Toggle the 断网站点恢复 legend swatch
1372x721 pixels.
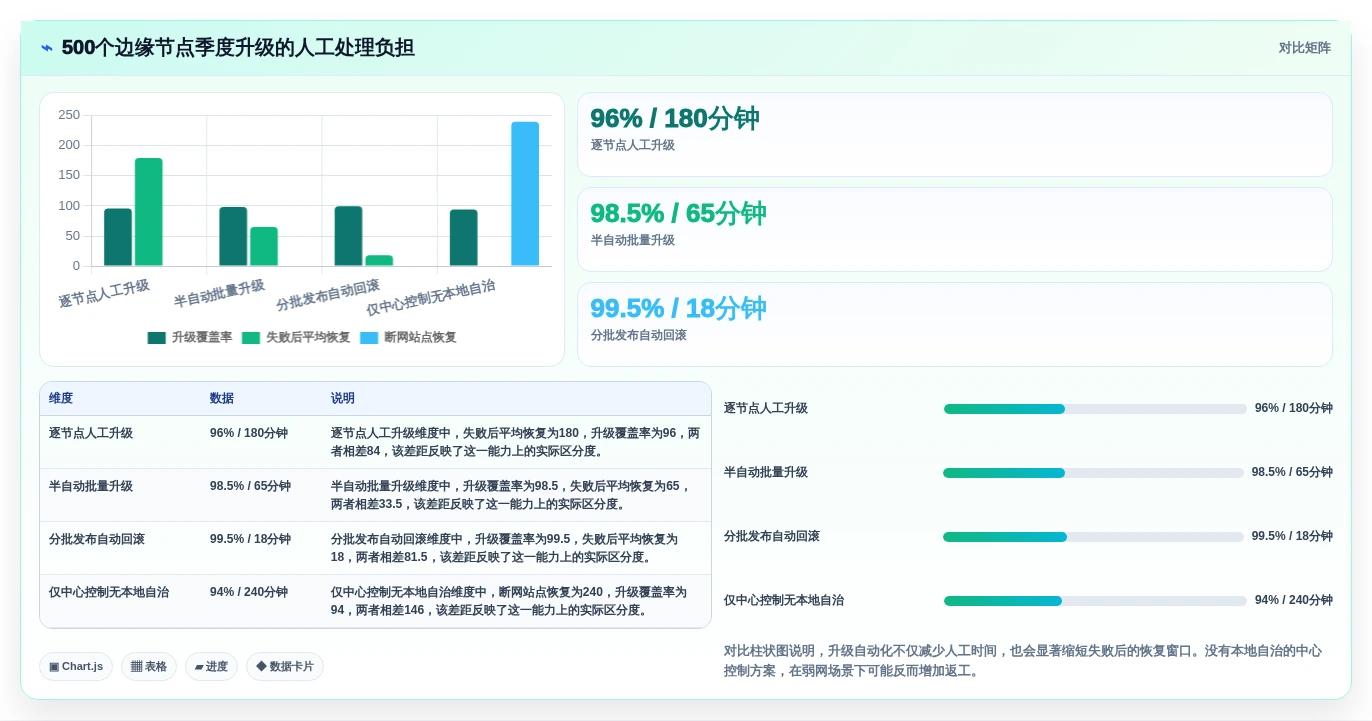369,338
